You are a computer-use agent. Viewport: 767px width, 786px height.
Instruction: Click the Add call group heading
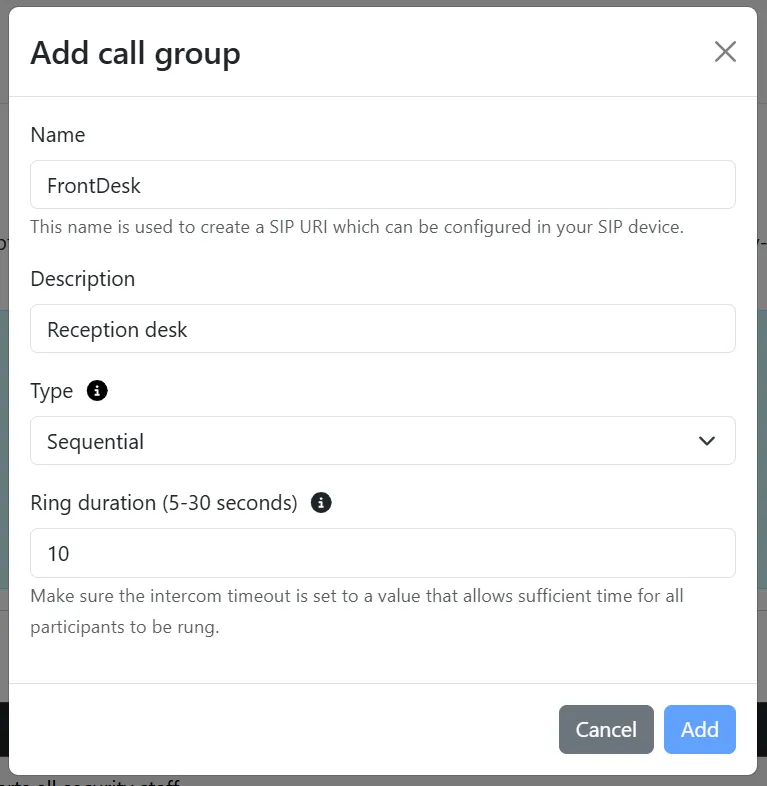(x=135, y=53)
